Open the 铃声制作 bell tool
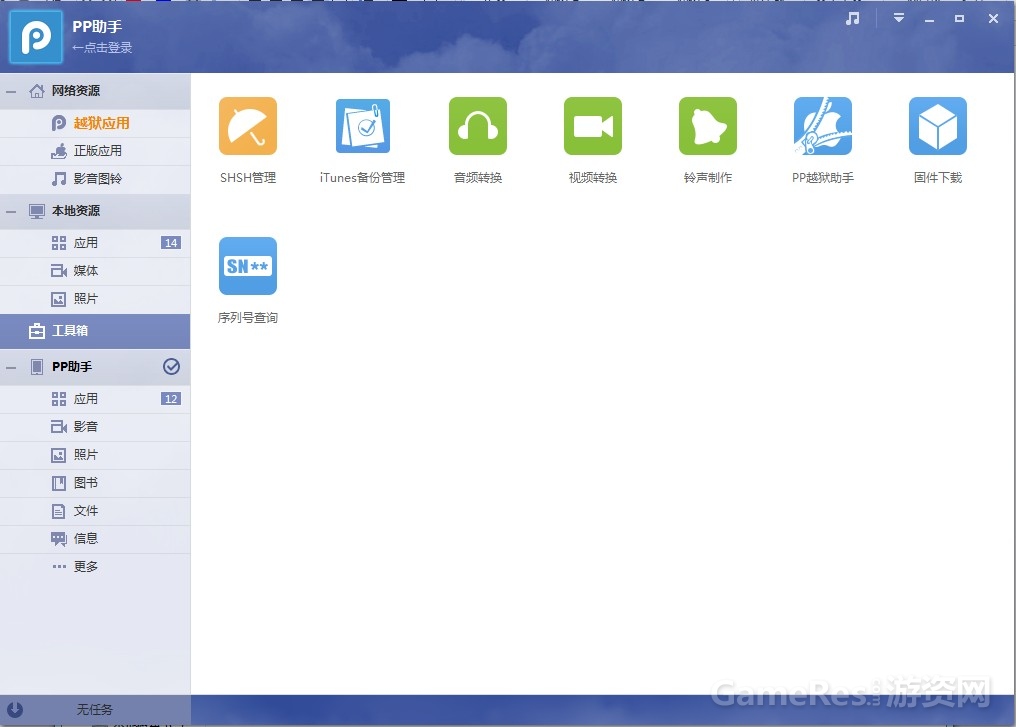 [708, 126]
